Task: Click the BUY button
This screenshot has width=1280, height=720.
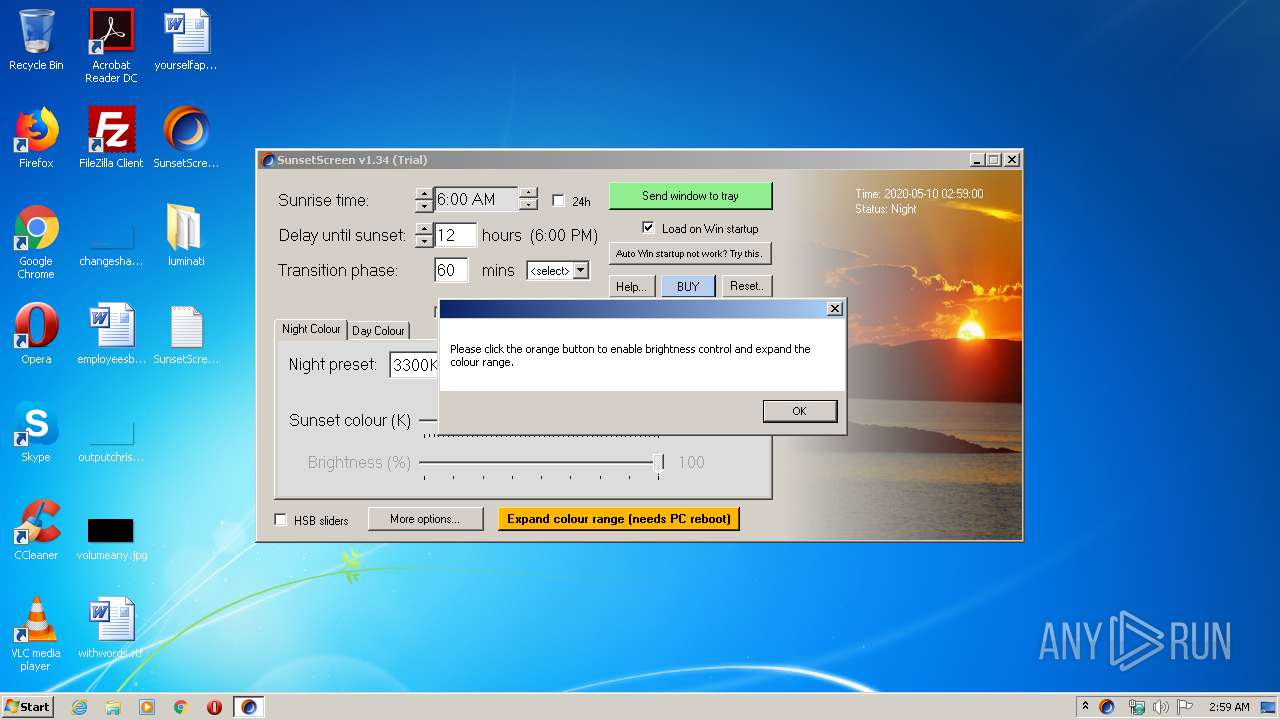Action: point(688,286)
